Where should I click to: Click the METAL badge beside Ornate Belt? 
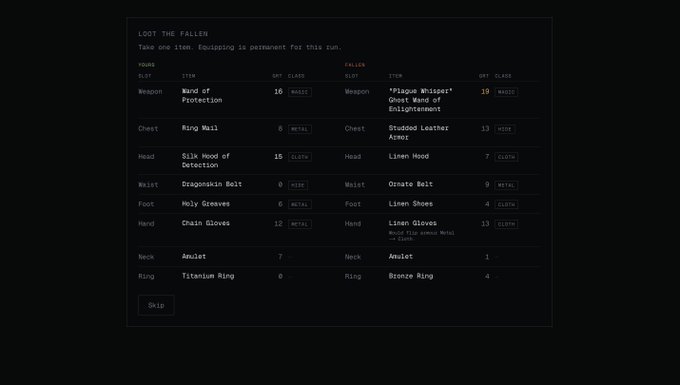(506, 185)
